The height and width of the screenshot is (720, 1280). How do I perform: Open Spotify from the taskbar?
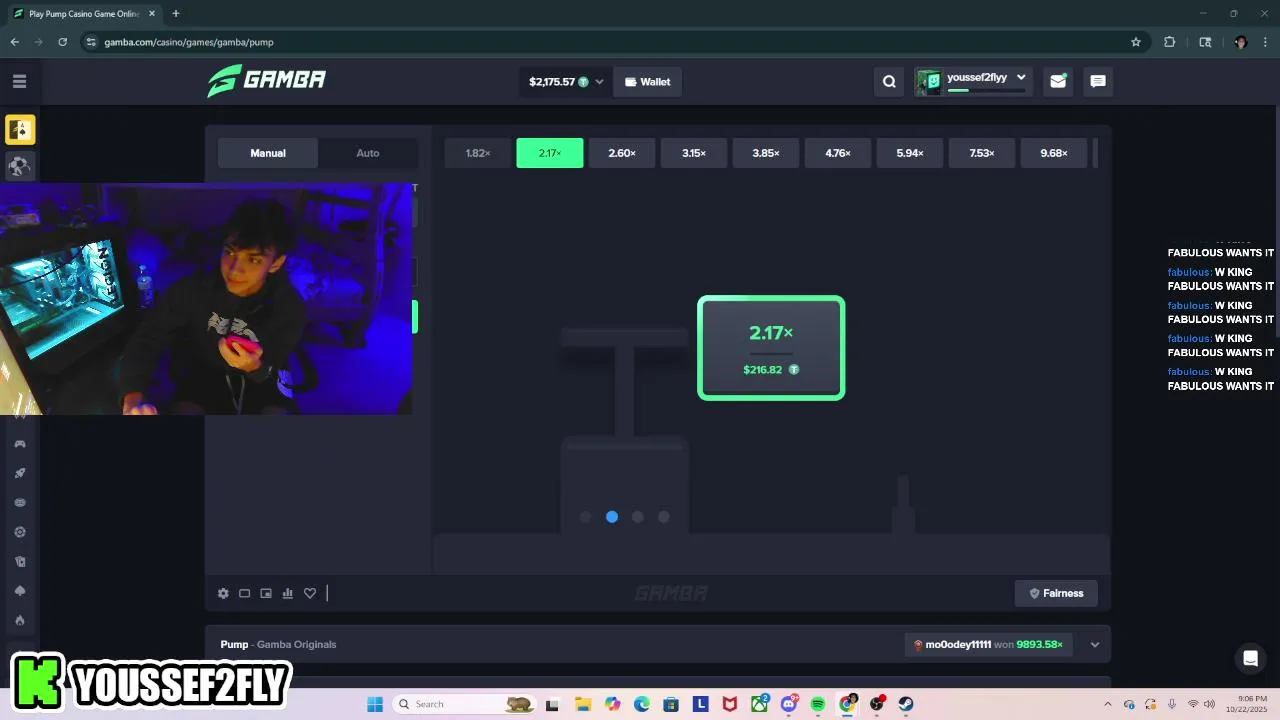coord(818,704)
